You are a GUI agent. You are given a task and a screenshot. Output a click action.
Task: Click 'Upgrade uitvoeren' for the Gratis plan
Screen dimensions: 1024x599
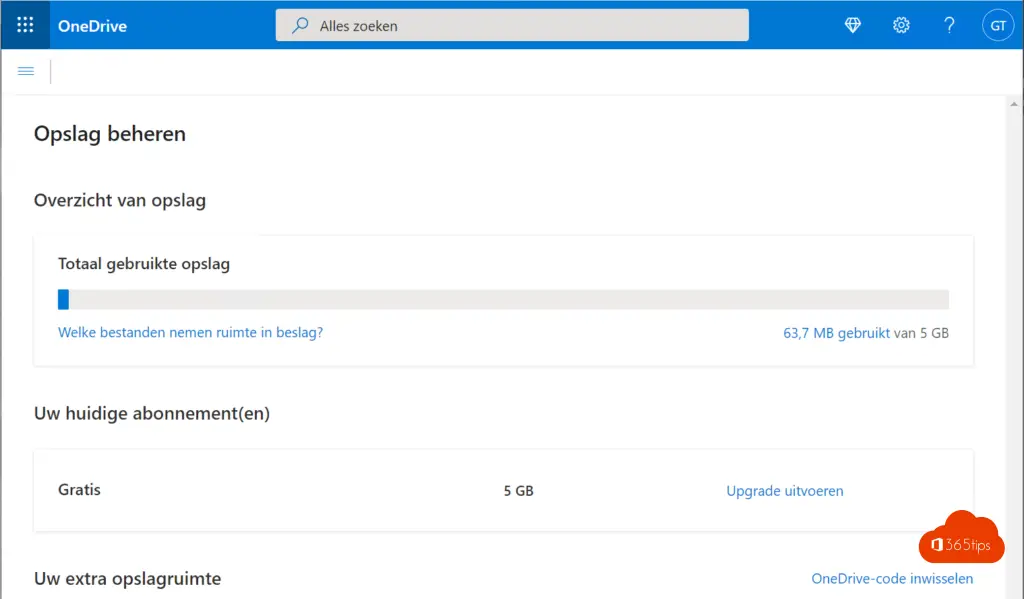pyautogui.click(x=784, y=491)
